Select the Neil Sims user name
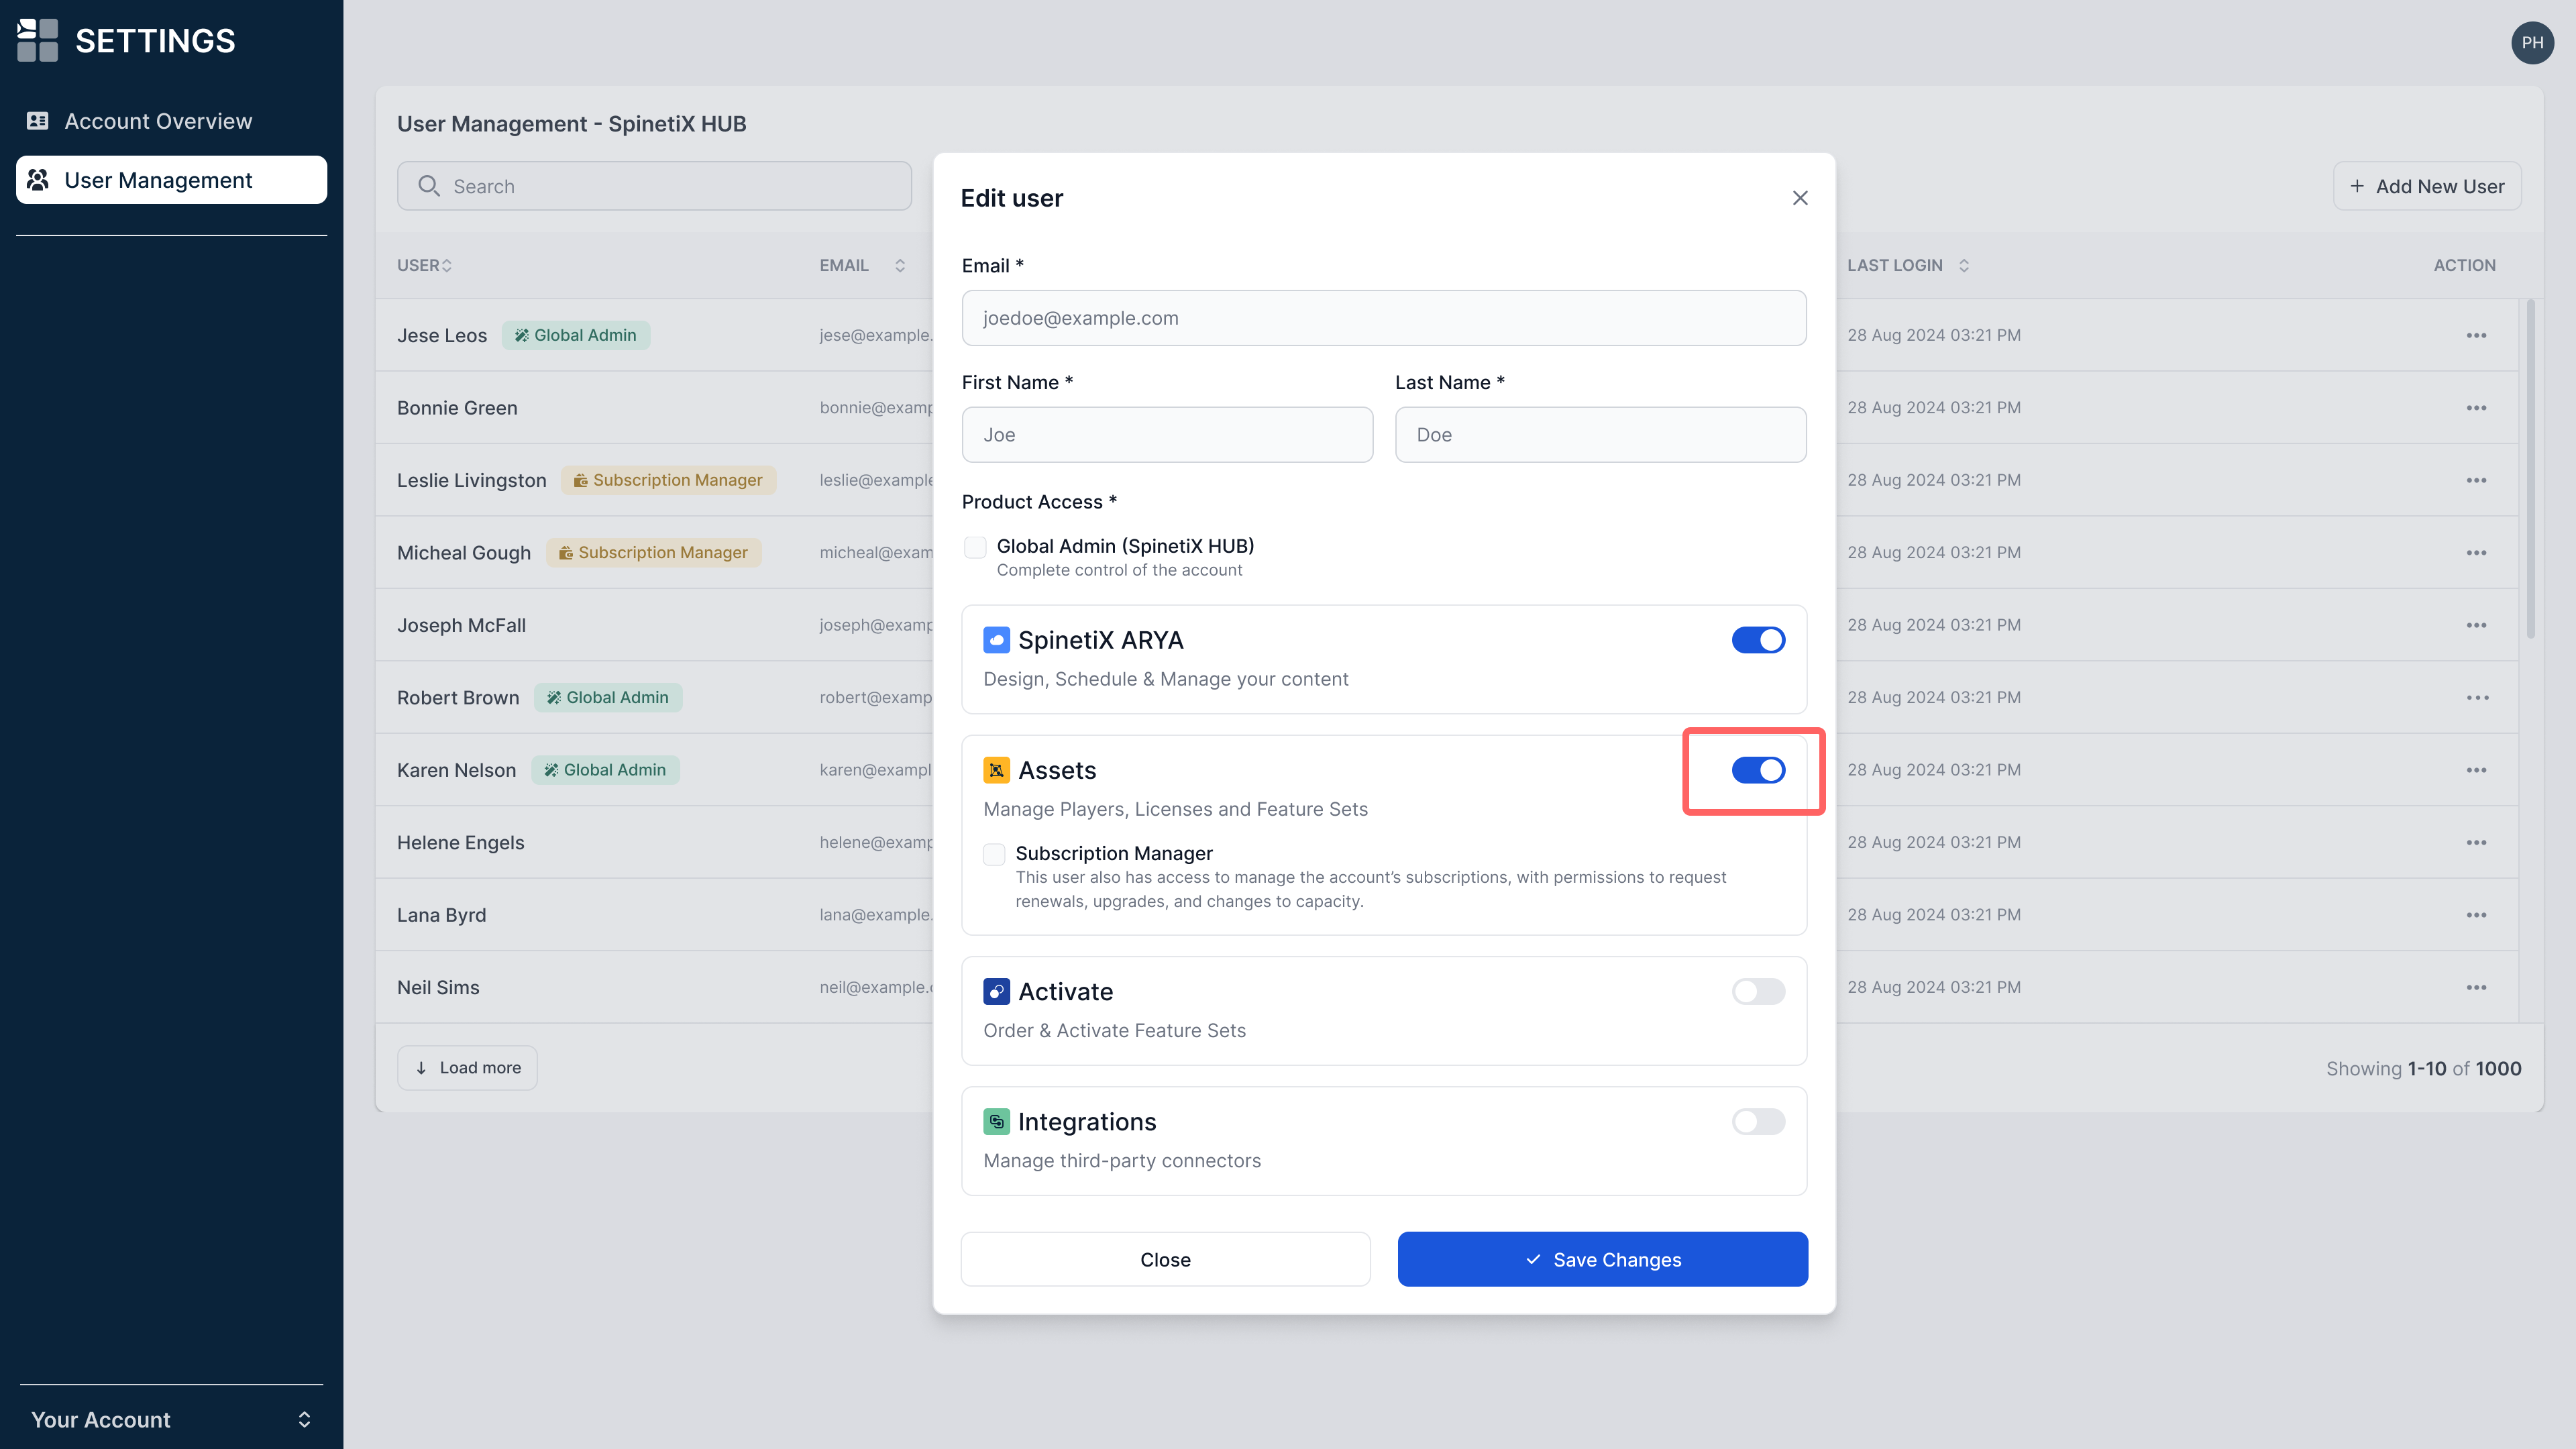The height and width of the screenshot is (1449, 2576). point(438,988)
